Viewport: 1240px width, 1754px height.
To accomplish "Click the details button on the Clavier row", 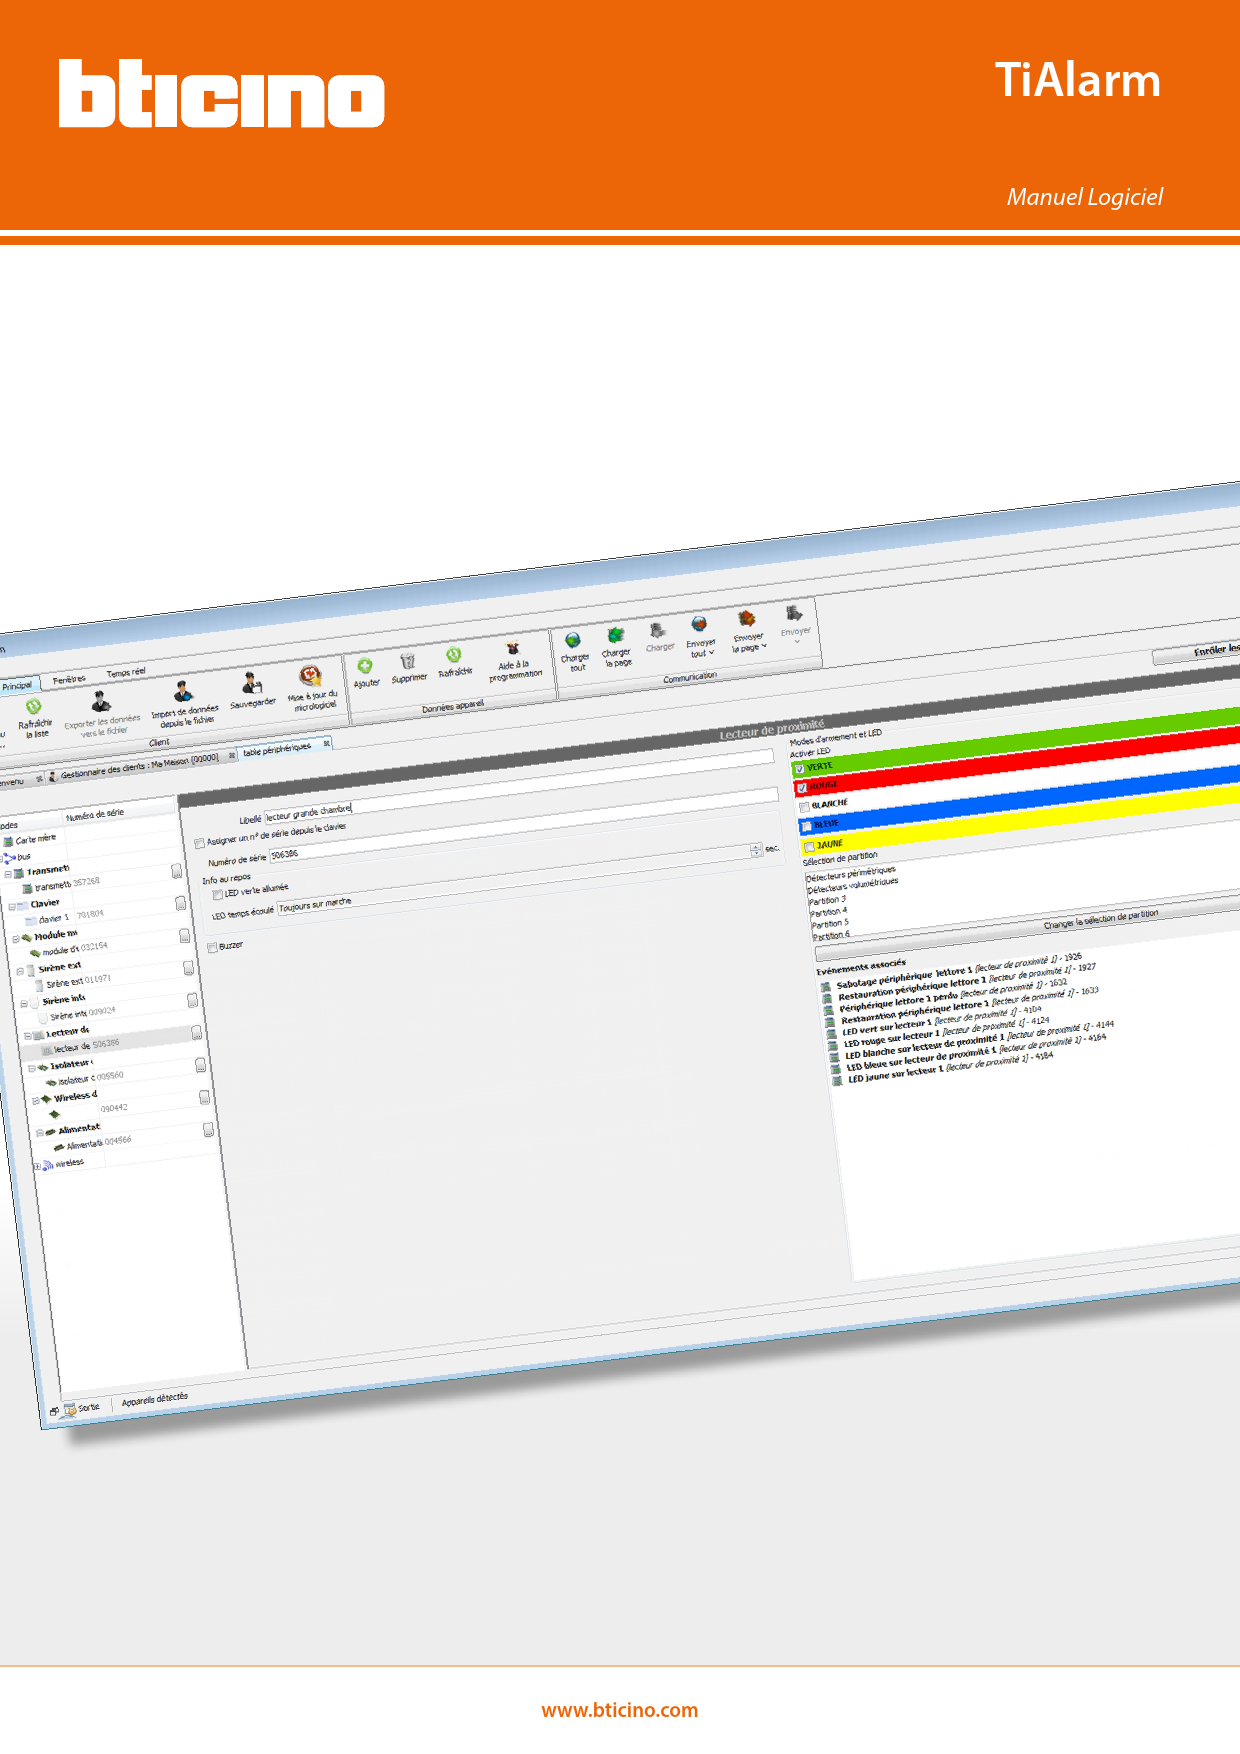I will coord(181,904).
